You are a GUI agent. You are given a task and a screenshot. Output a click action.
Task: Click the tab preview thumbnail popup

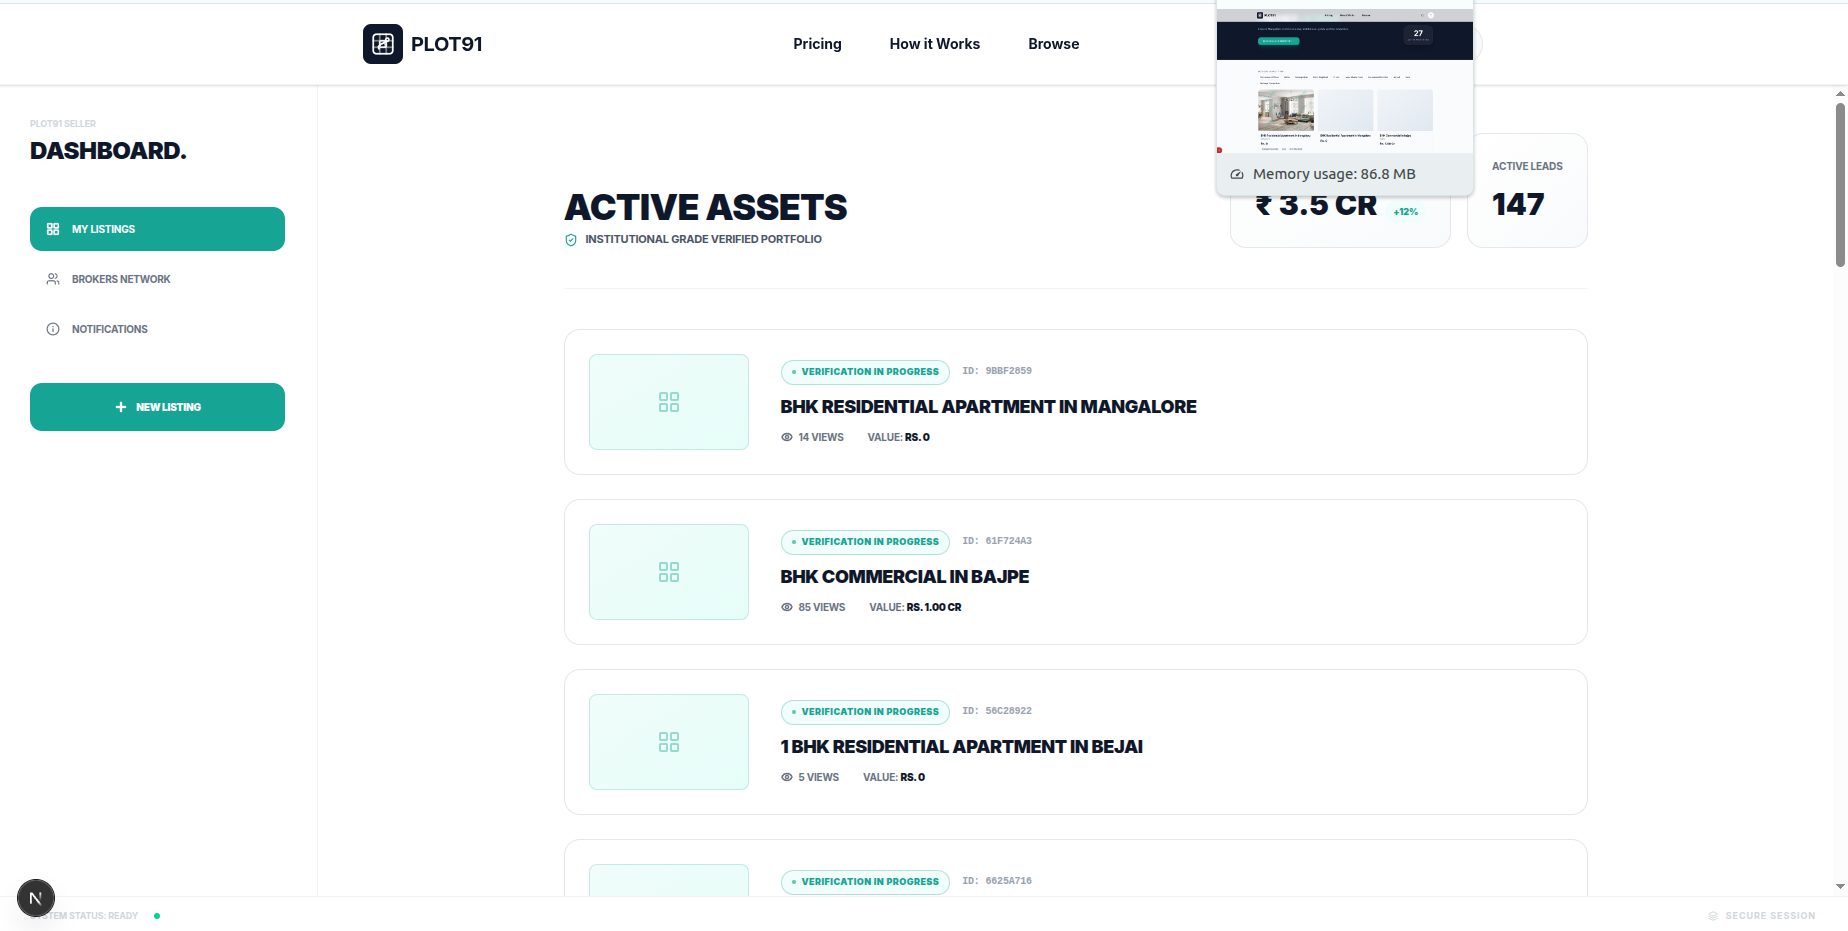point(1345,80)
